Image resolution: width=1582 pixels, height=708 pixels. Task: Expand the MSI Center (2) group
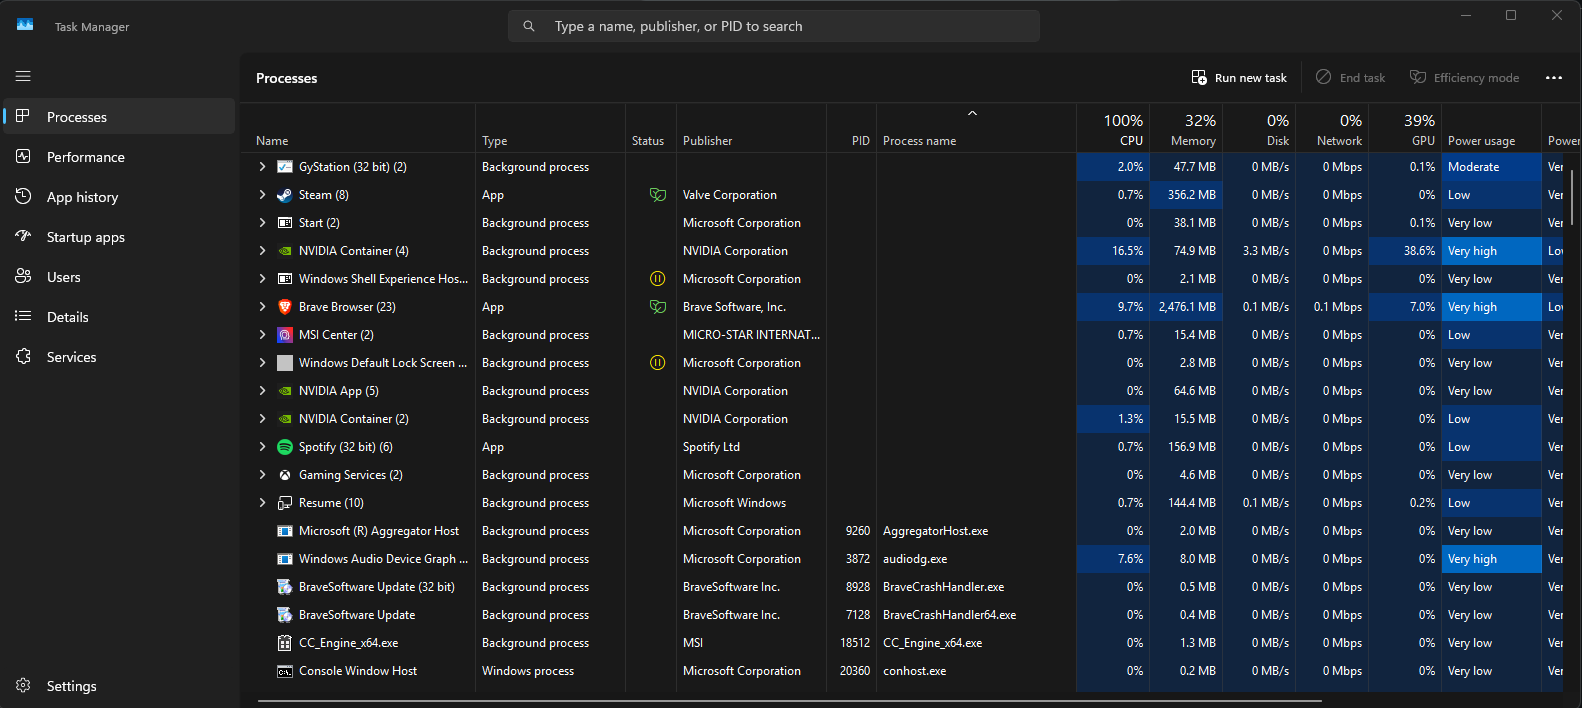click(263, 335)
